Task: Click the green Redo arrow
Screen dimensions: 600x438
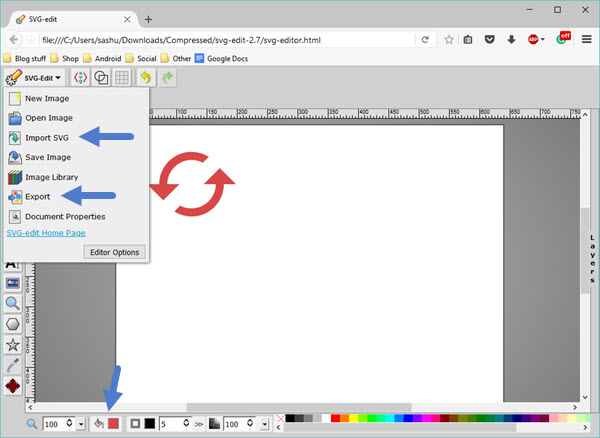Action: click(166, 77)
